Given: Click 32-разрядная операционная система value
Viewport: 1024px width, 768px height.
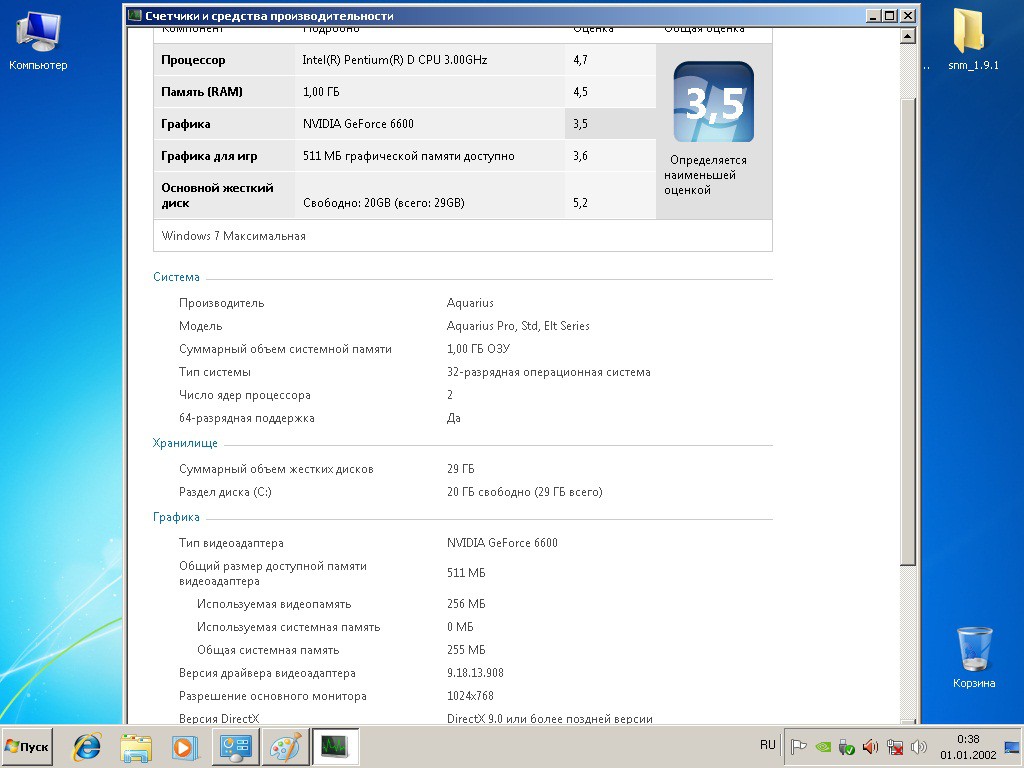Looking at the screenshot, I should tap(549, 372).
